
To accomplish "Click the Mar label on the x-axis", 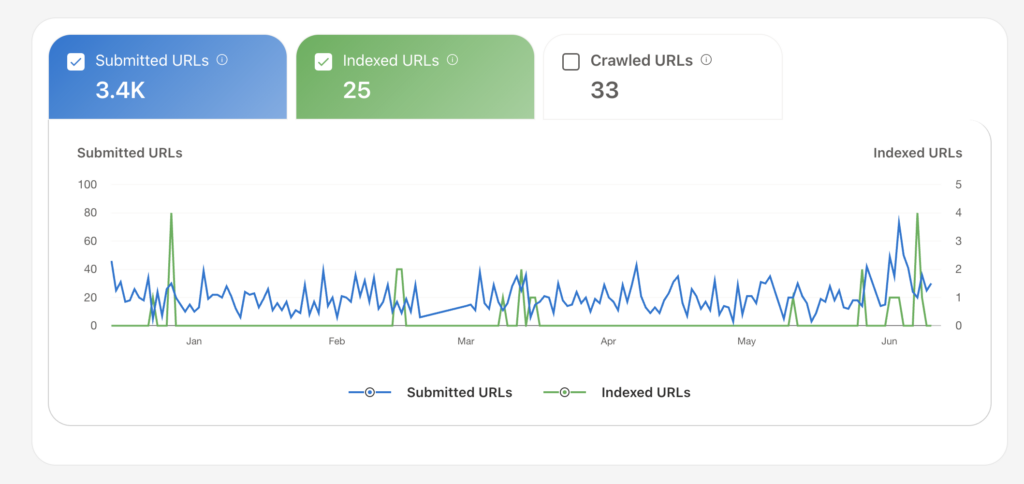I will pyautogui.click(x=466, y=342).
